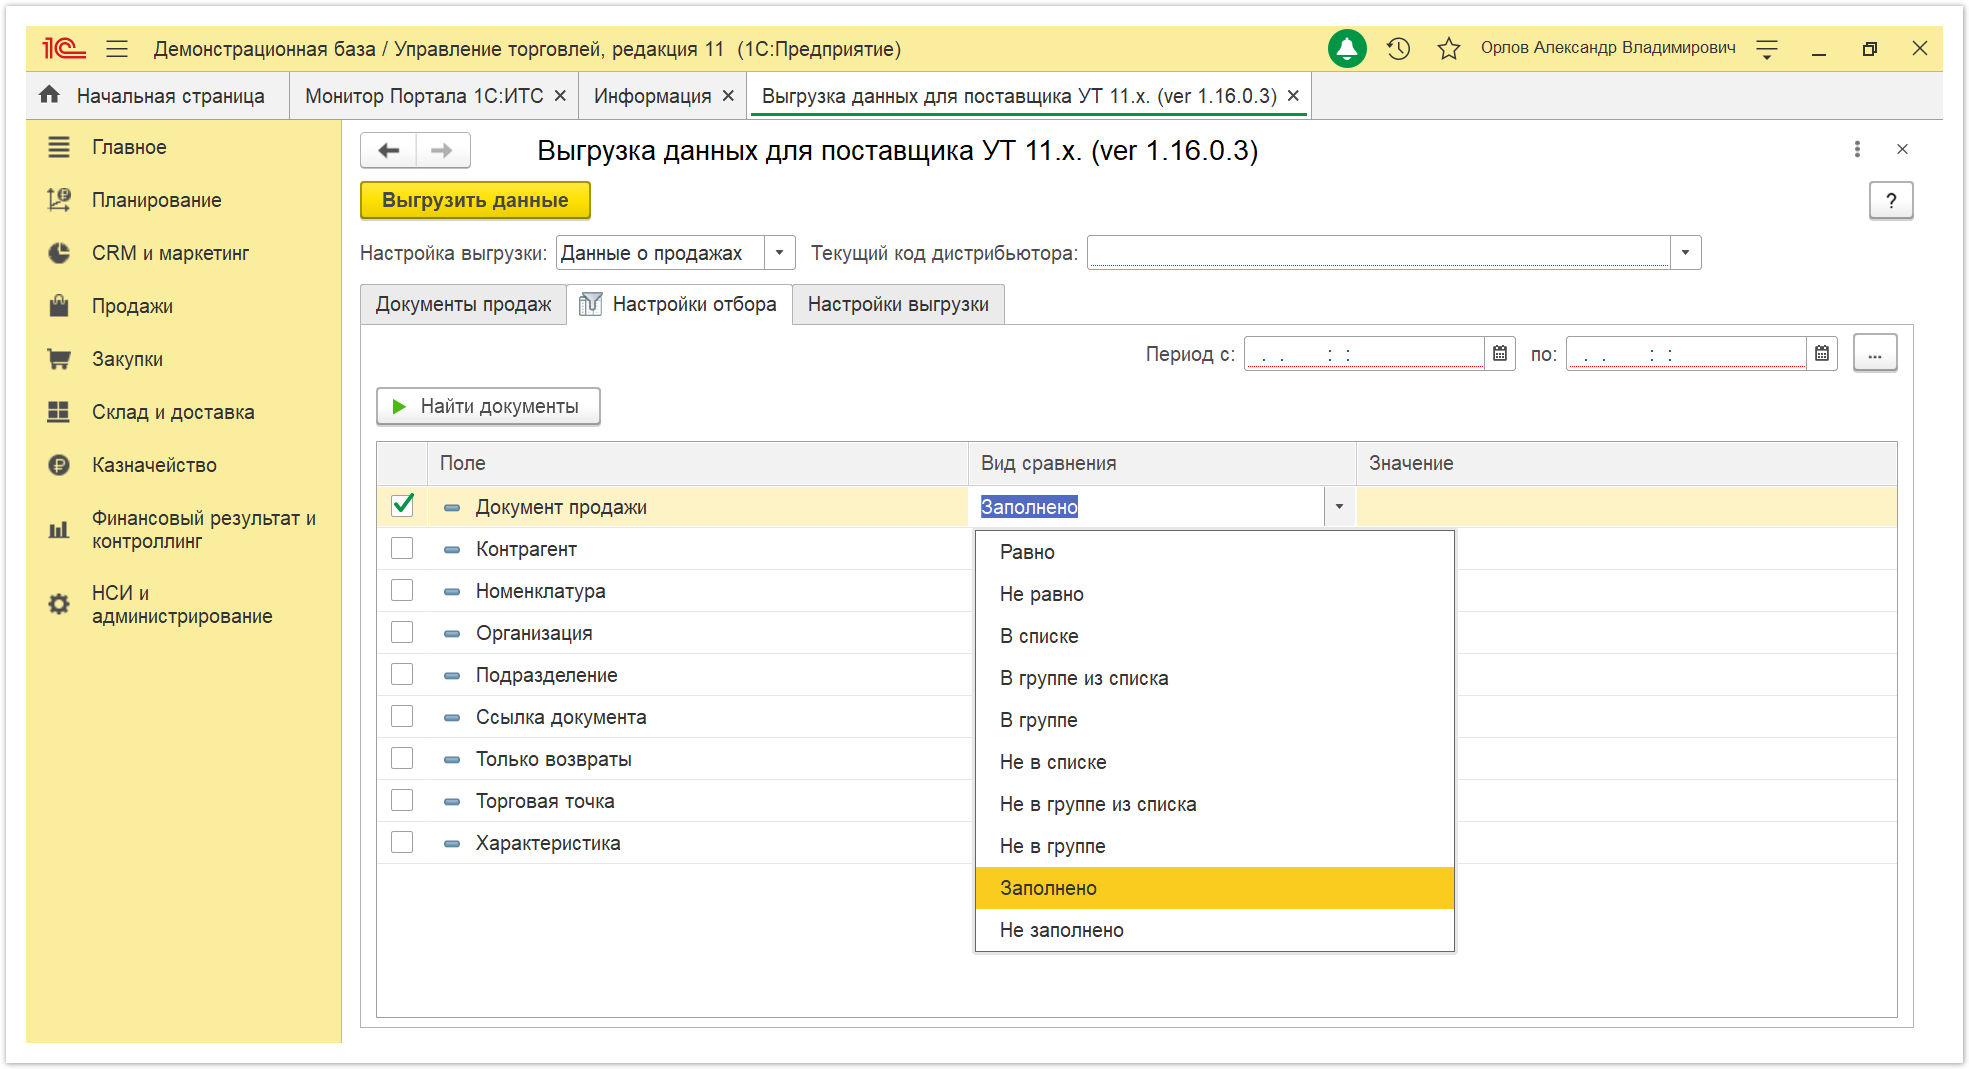
Task: Enable the Характеристика filter checkbox
Action: [402, 842]
